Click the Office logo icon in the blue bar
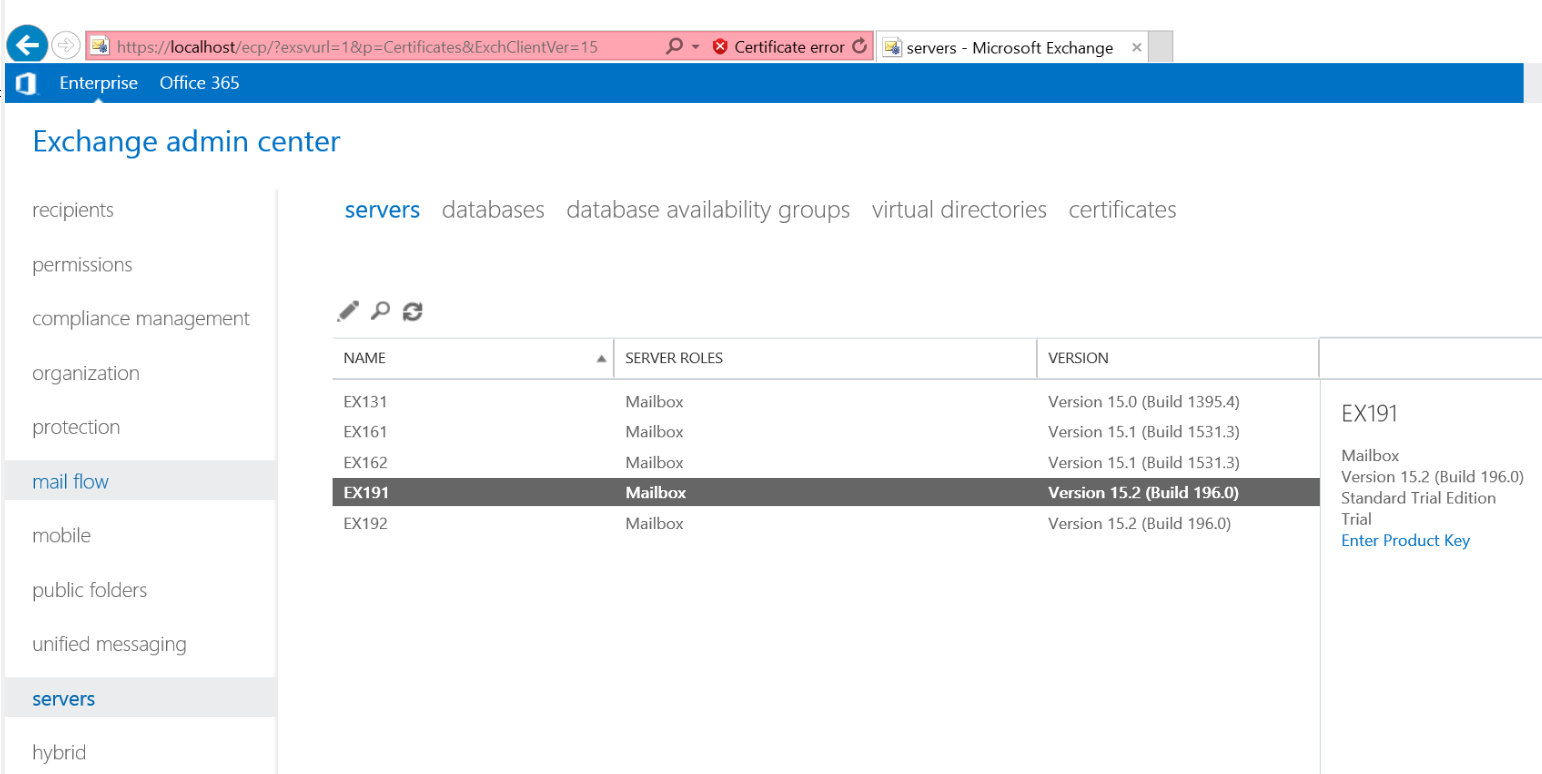This screenshot has height=774, width=1542. (x=27, y=83)
